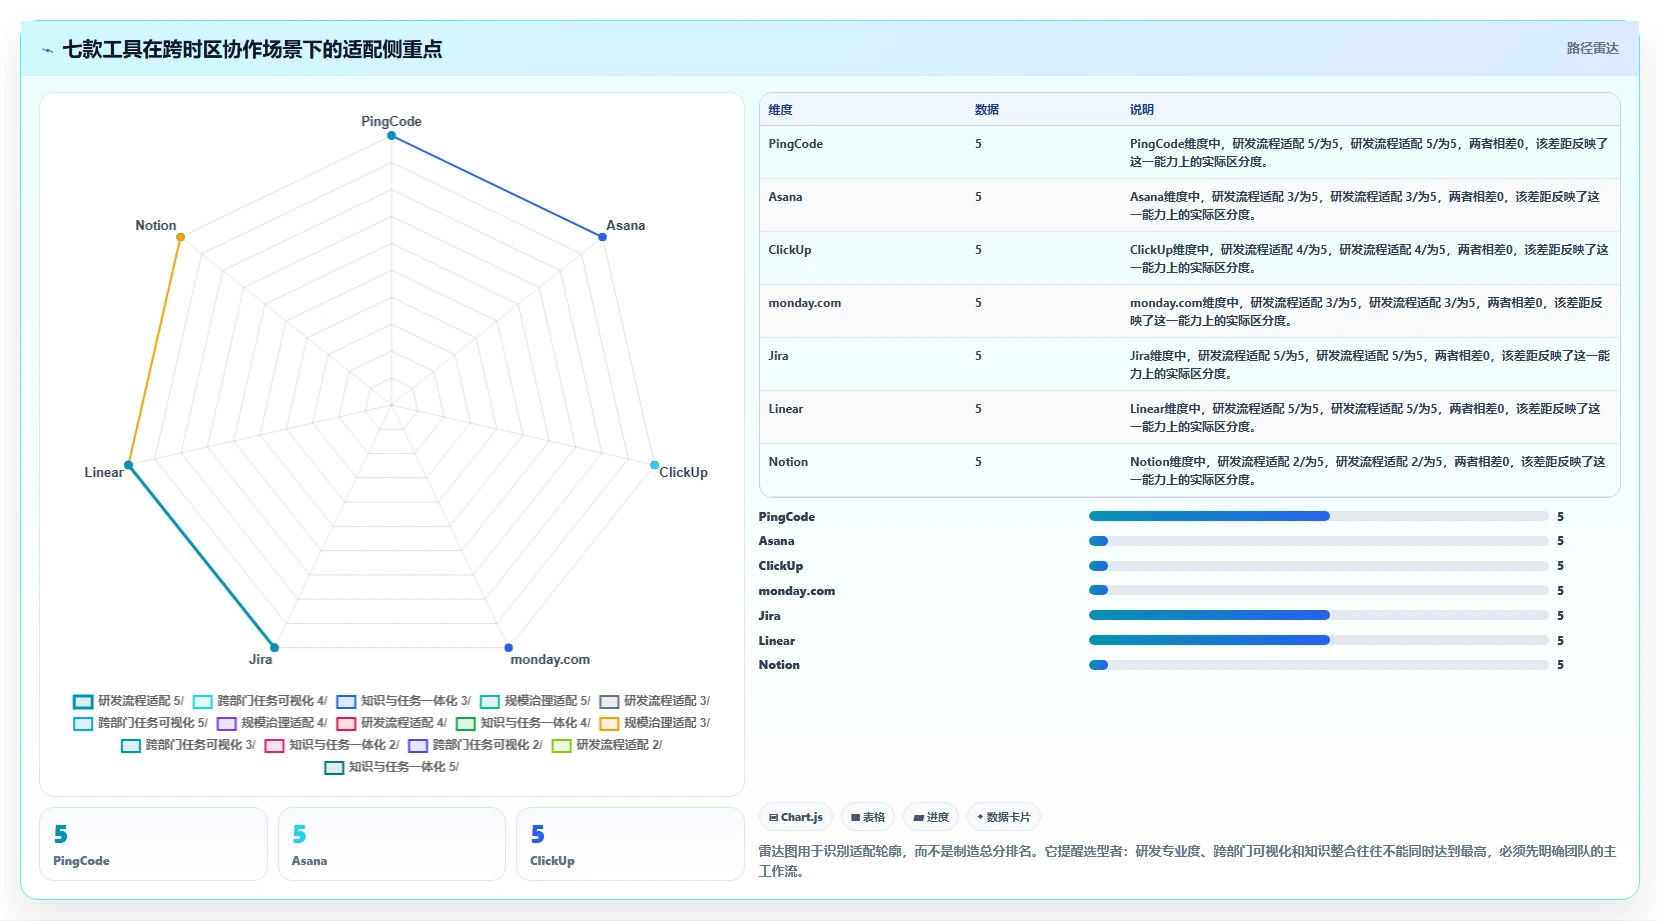Click the pink swatch for 知识与任务一体化 2/
This screenshot has width=1660, height=921.
coord(274,745)
